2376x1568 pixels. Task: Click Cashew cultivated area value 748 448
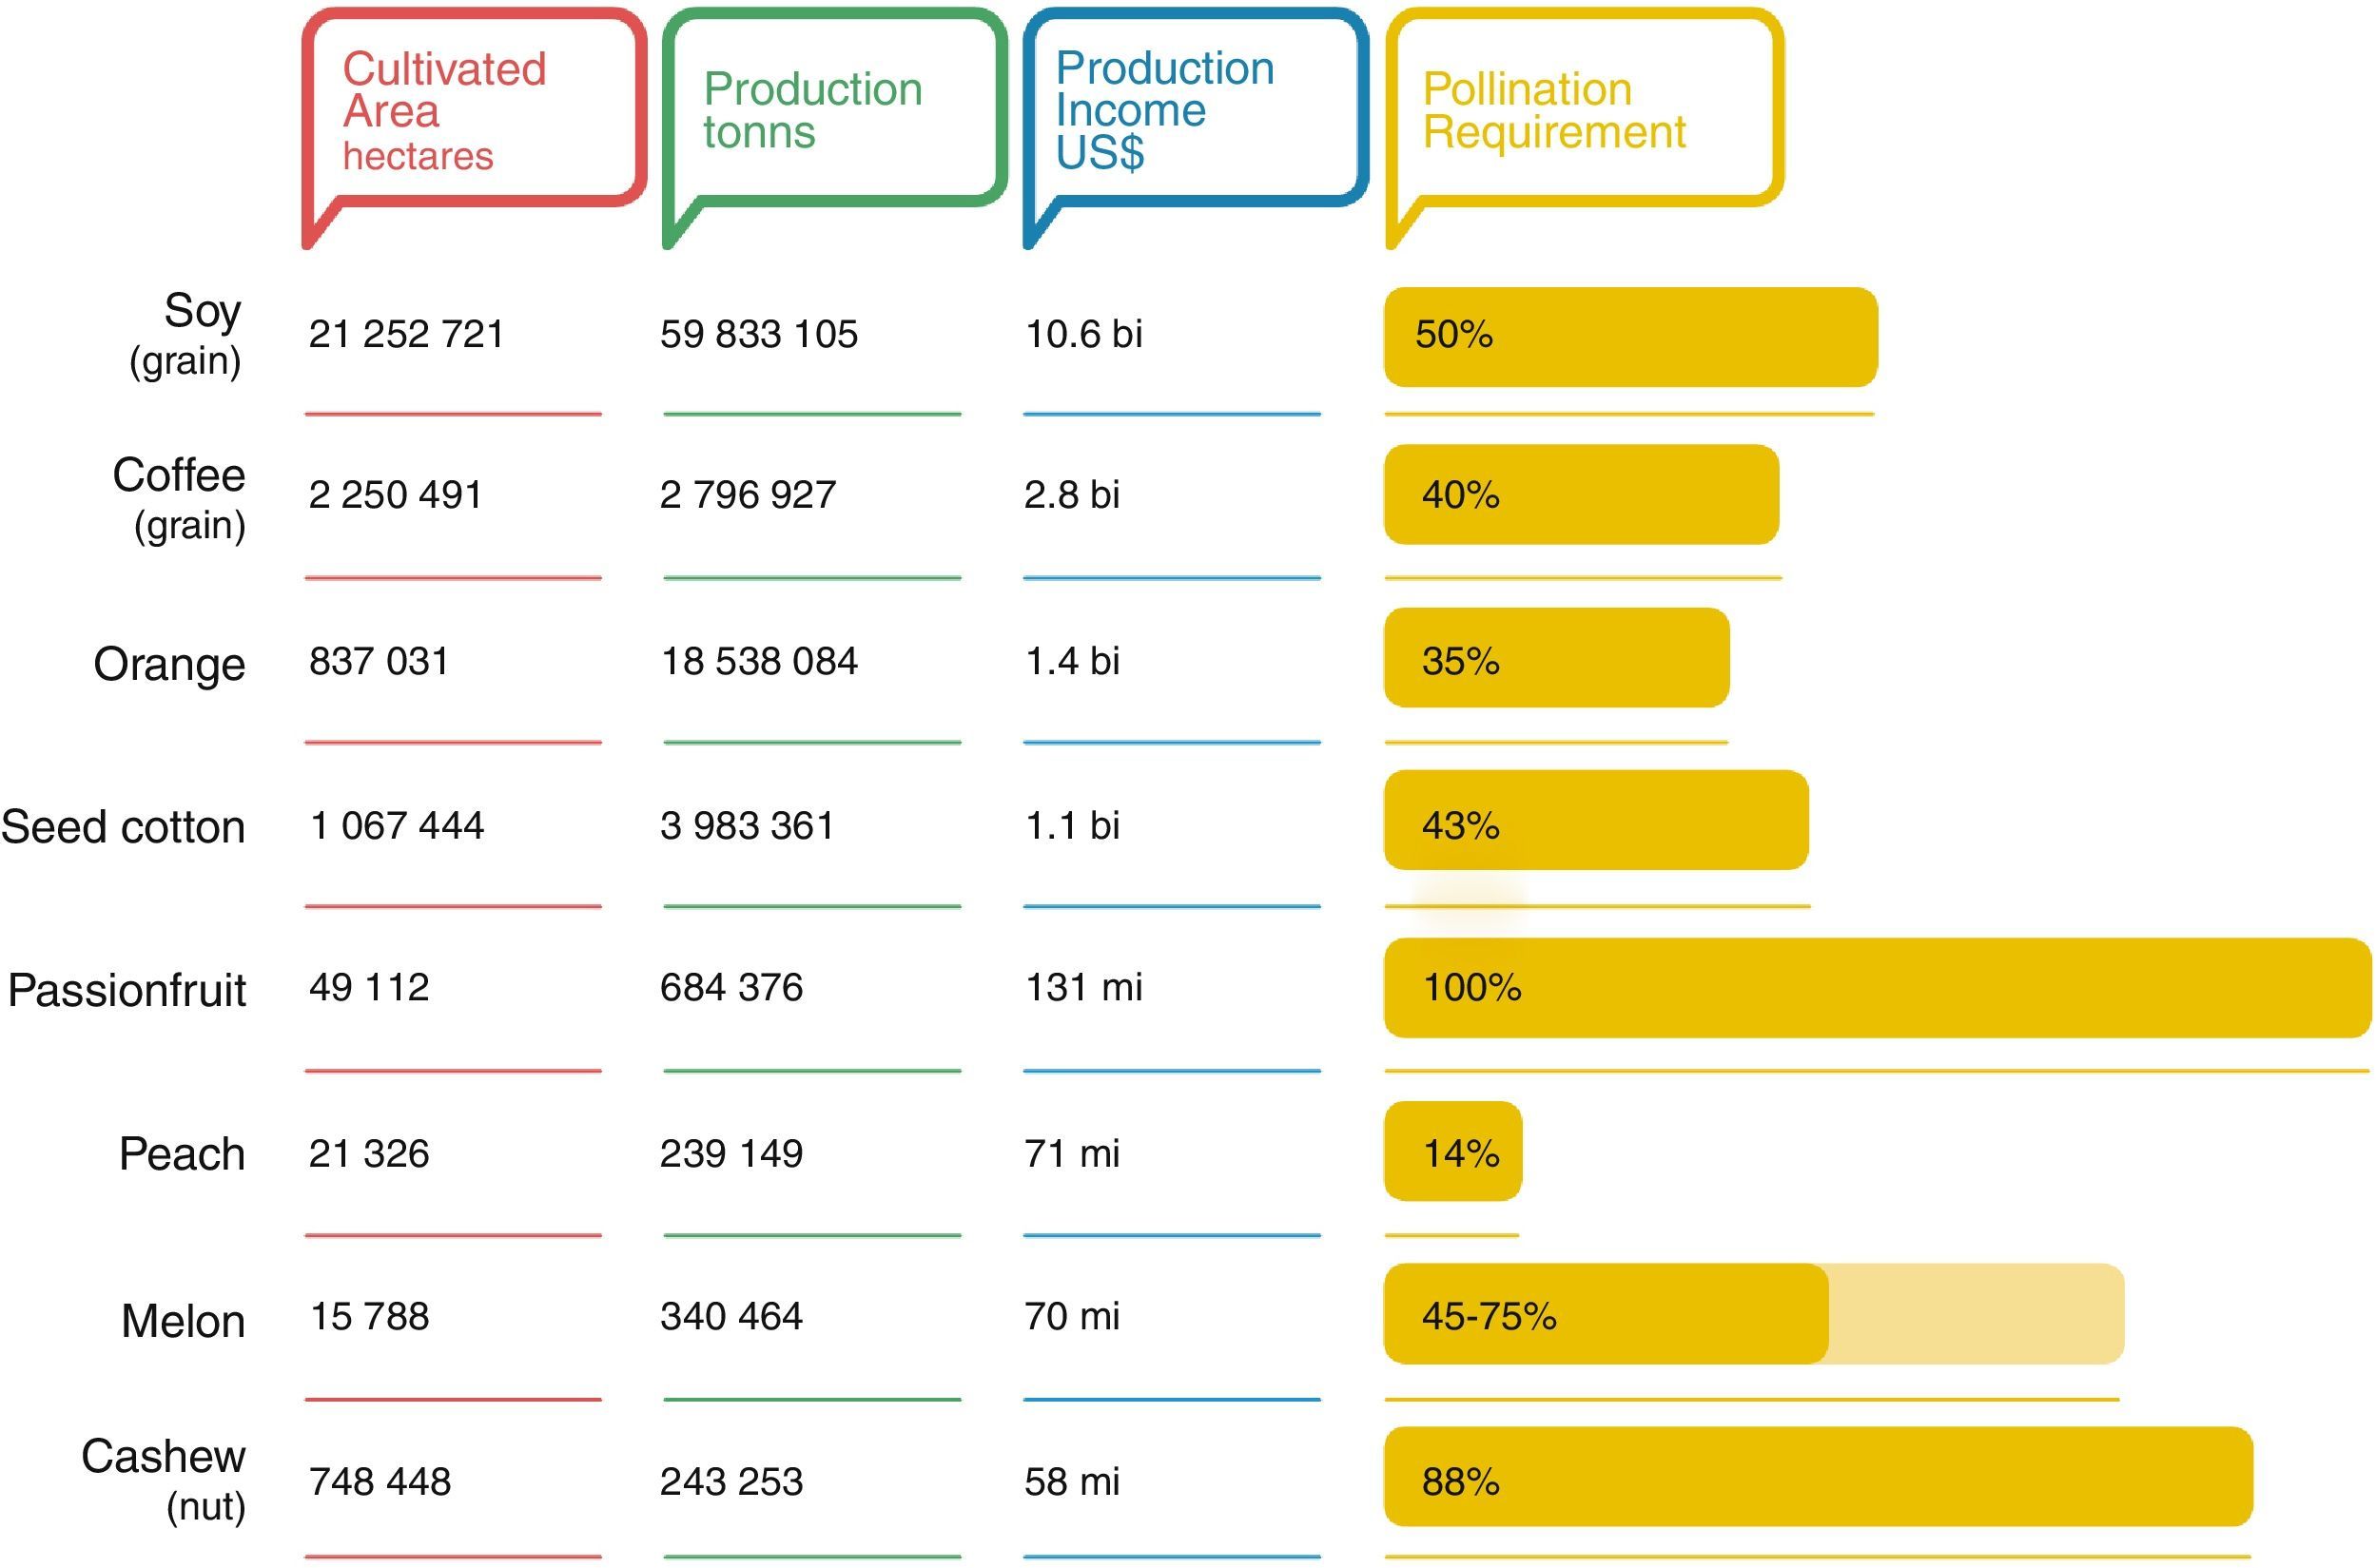380,1481
